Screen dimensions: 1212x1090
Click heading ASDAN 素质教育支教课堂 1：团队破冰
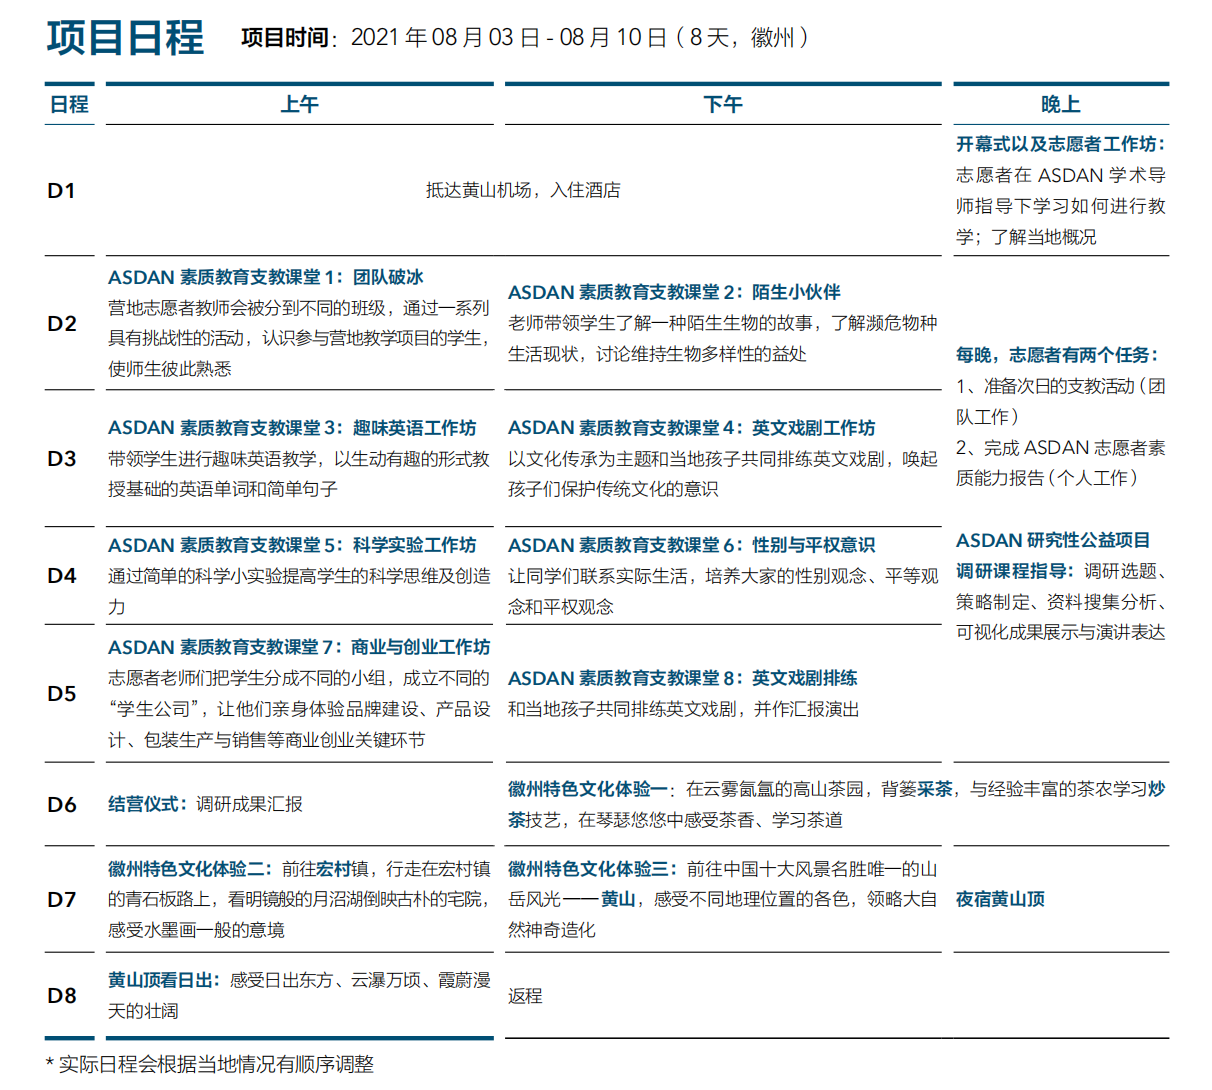coord(265,277)
